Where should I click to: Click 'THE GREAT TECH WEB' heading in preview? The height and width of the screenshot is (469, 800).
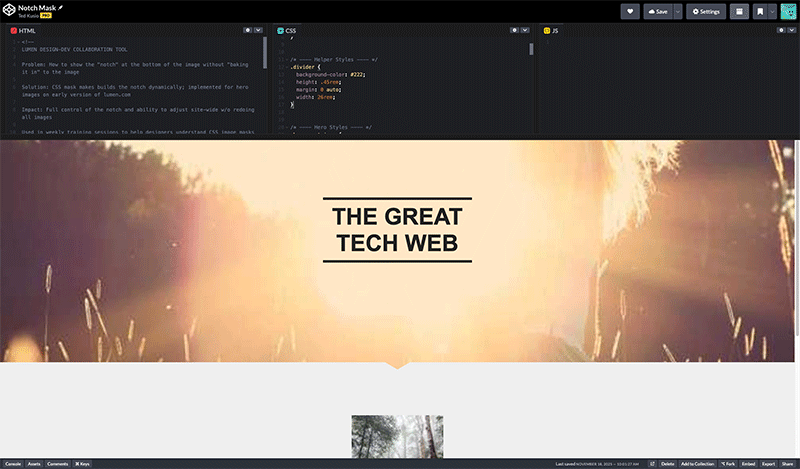pos(397,230)
